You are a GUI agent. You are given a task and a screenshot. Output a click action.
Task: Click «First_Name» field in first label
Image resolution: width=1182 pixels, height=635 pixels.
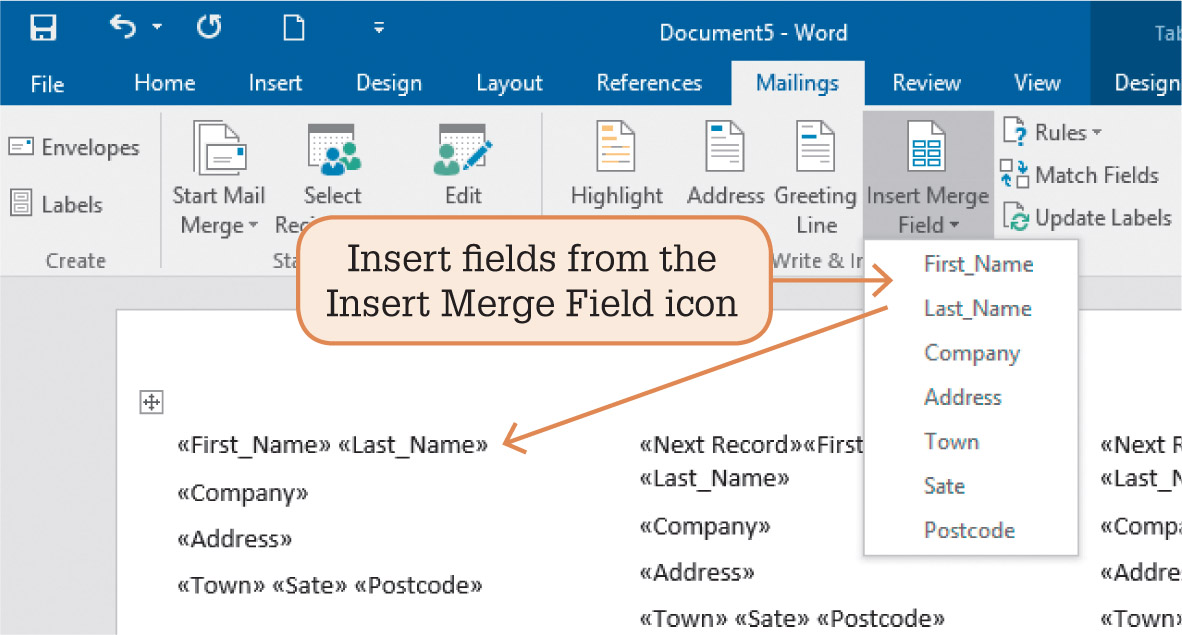tap(254, 445)
